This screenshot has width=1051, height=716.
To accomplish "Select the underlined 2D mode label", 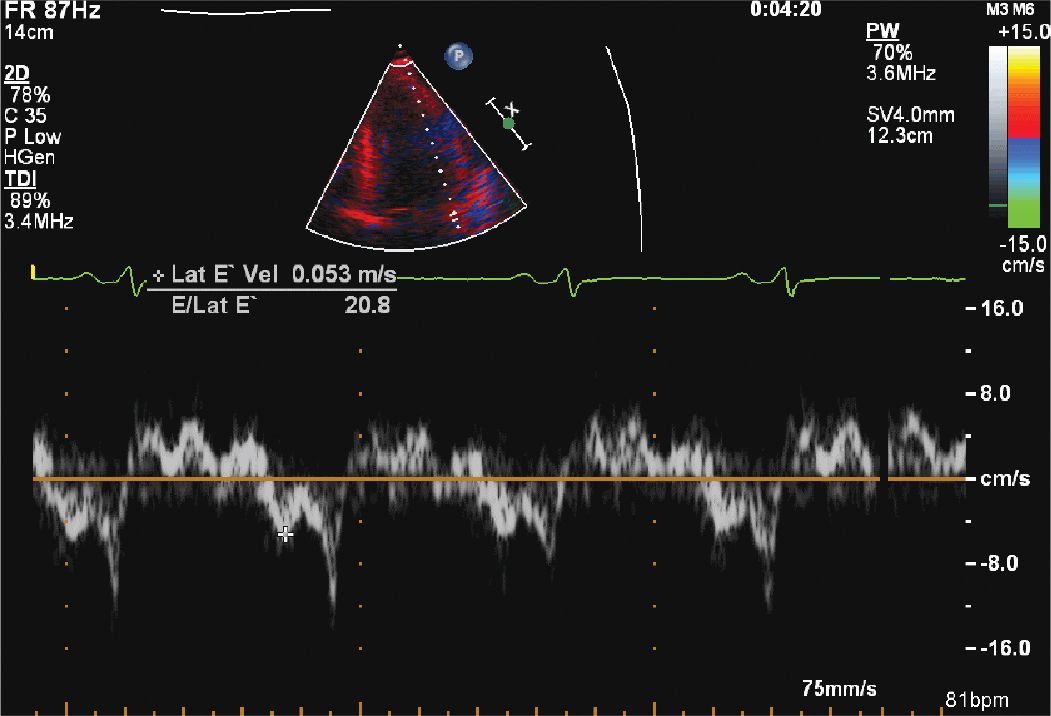I will click(16, 75).
